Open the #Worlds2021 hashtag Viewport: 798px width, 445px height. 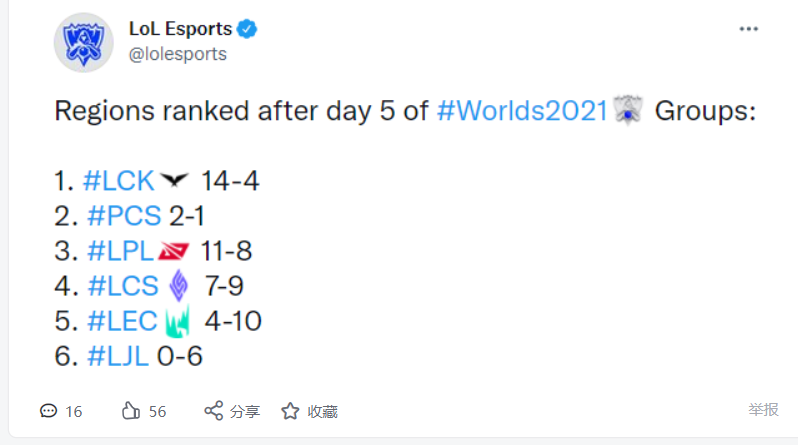point(522,110)
